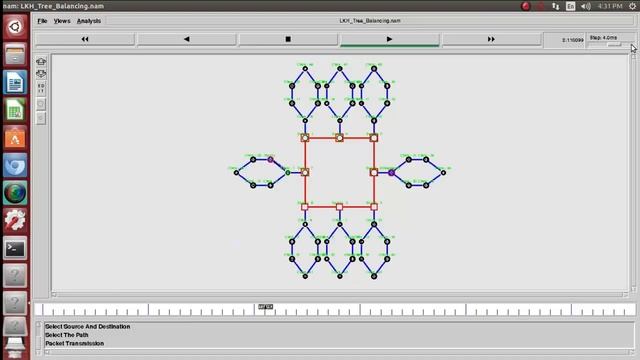Click the canvas horizontal scrollbar

click(340, 294)
